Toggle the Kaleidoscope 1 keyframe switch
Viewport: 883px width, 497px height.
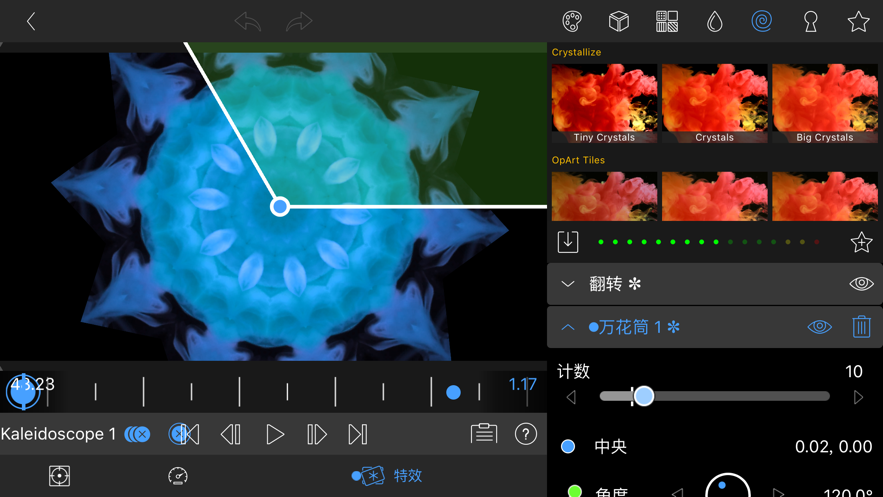(x=138, y=434)
